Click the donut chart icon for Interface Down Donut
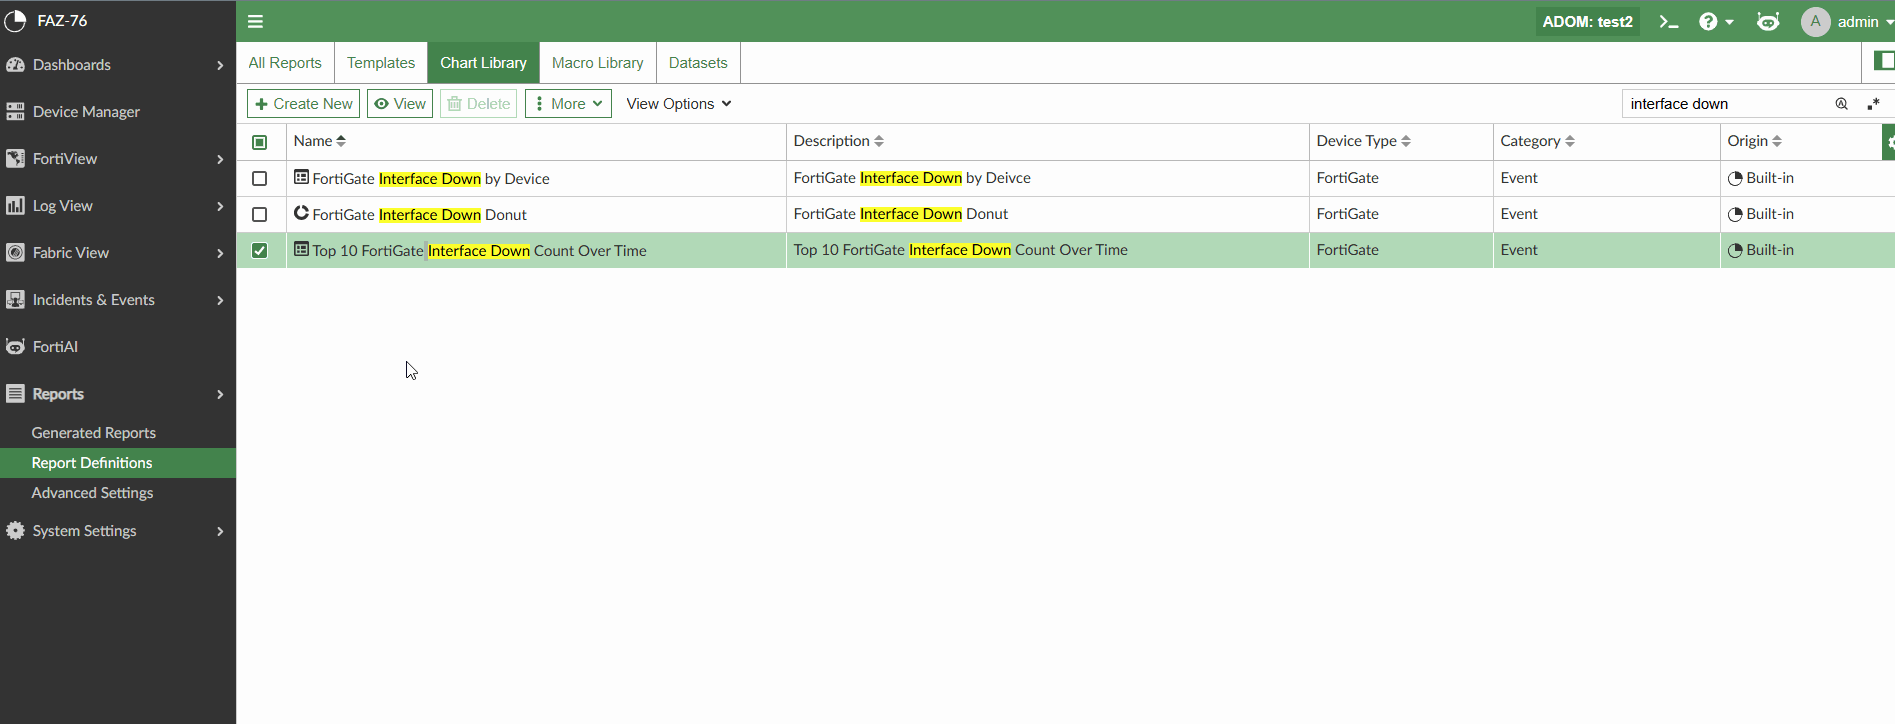 301,213
